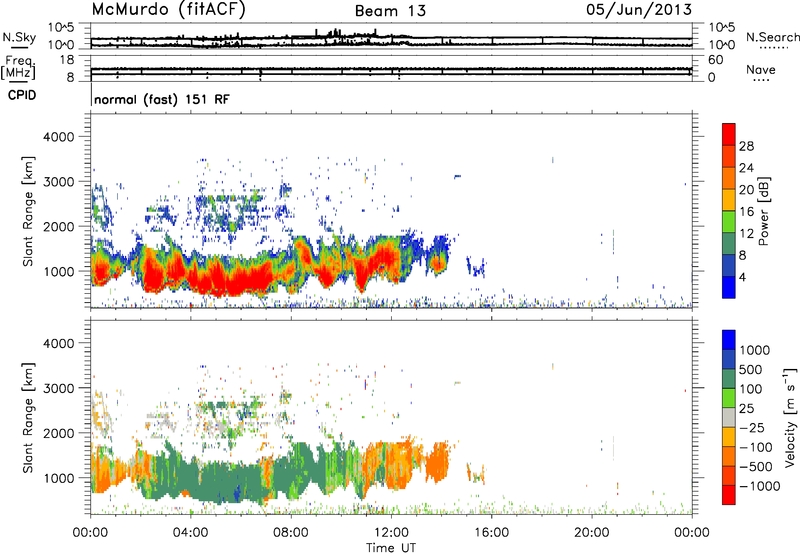Viewport: 800px width, 554px height.
Task: Click the "20:00" time axis label
Action: (592, 533)
